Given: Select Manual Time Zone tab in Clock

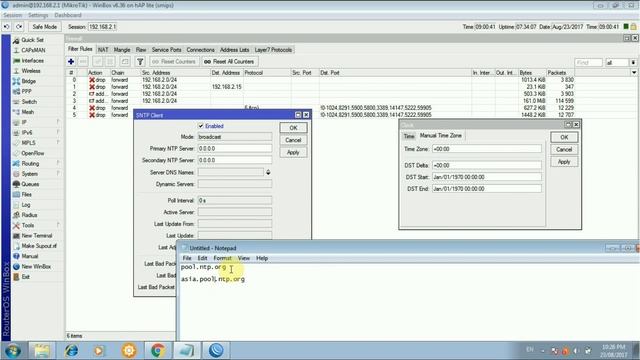Looking at the screenshot, I should click(x=440, y=136).
